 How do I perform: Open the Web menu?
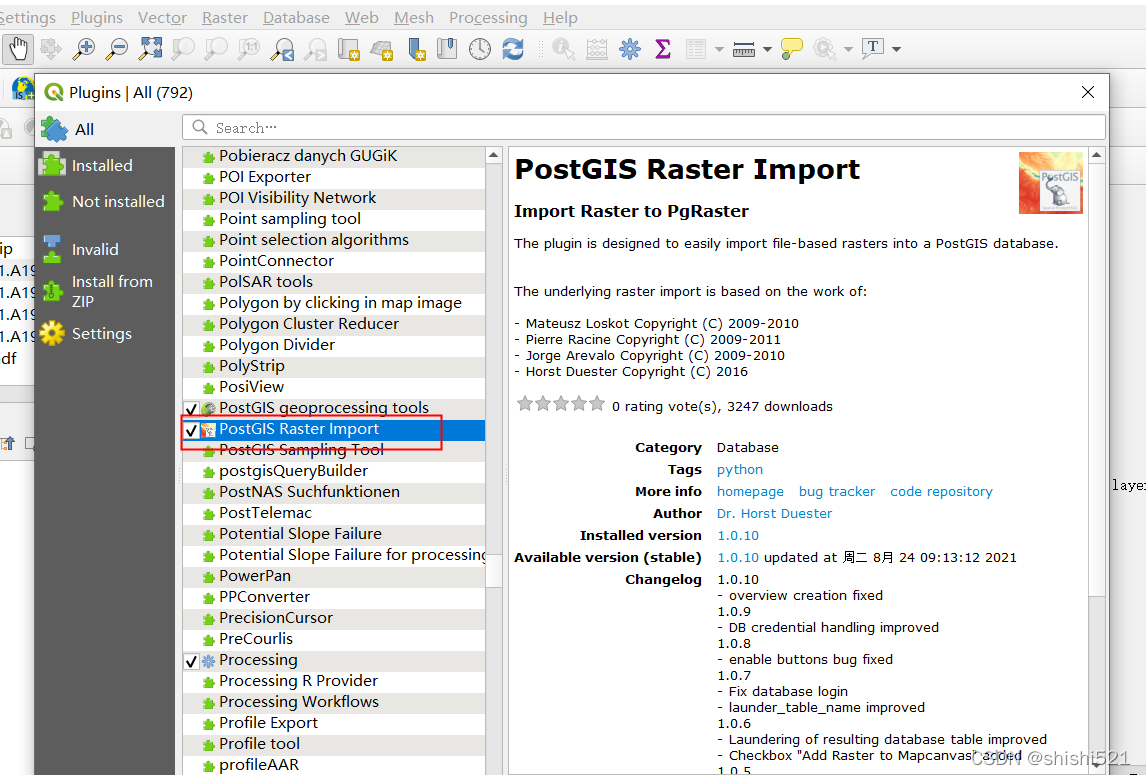click(362, 18)
